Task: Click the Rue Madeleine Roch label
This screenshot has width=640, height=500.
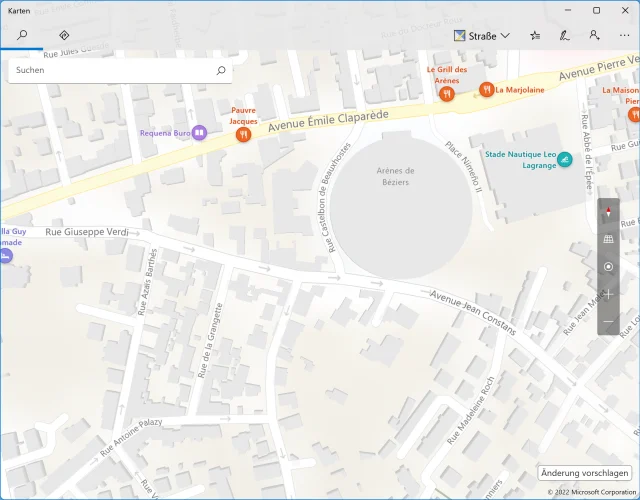Action: click(471, 411)
